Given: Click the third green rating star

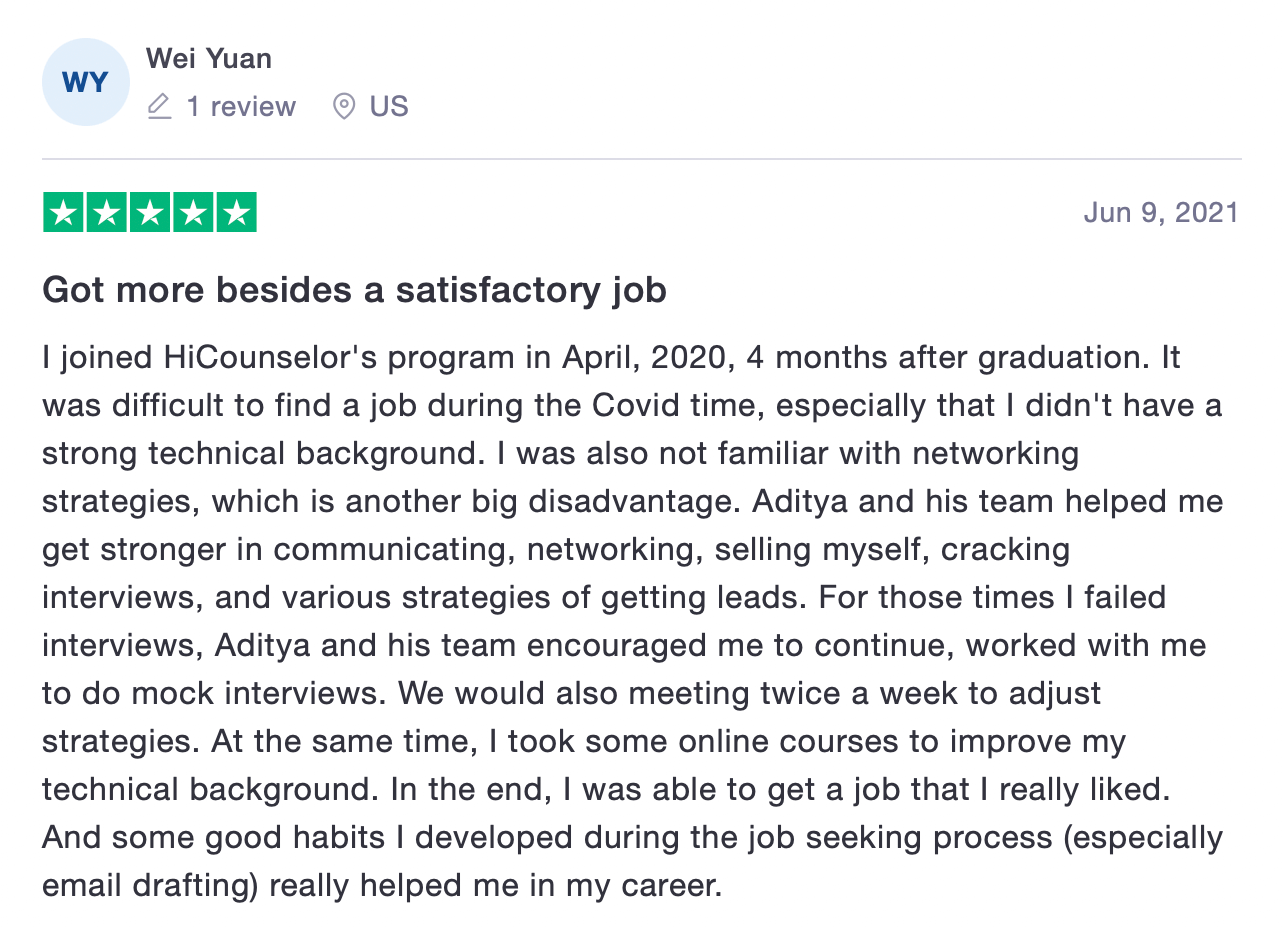Looking at the screenshot, I should pyautogui.click(x=150, y=212).
